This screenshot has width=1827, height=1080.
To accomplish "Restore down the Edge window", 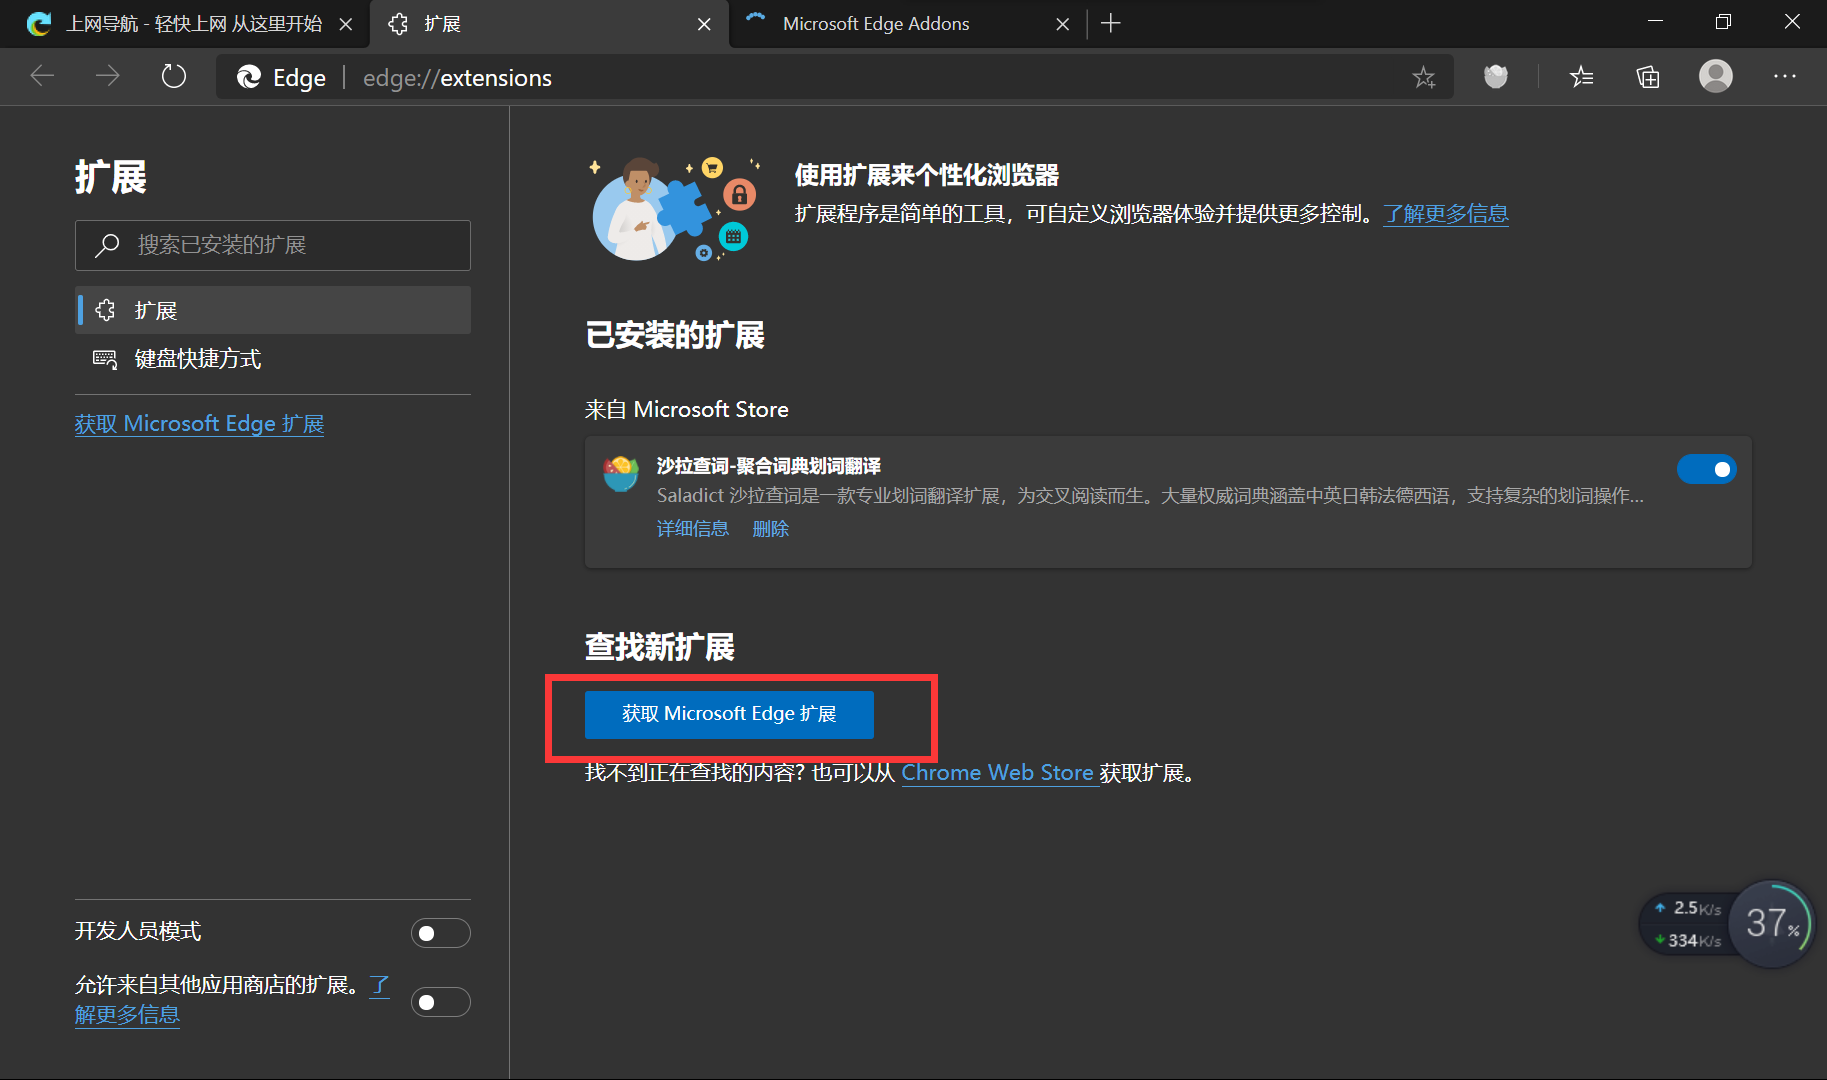I will click(1723, 22).
